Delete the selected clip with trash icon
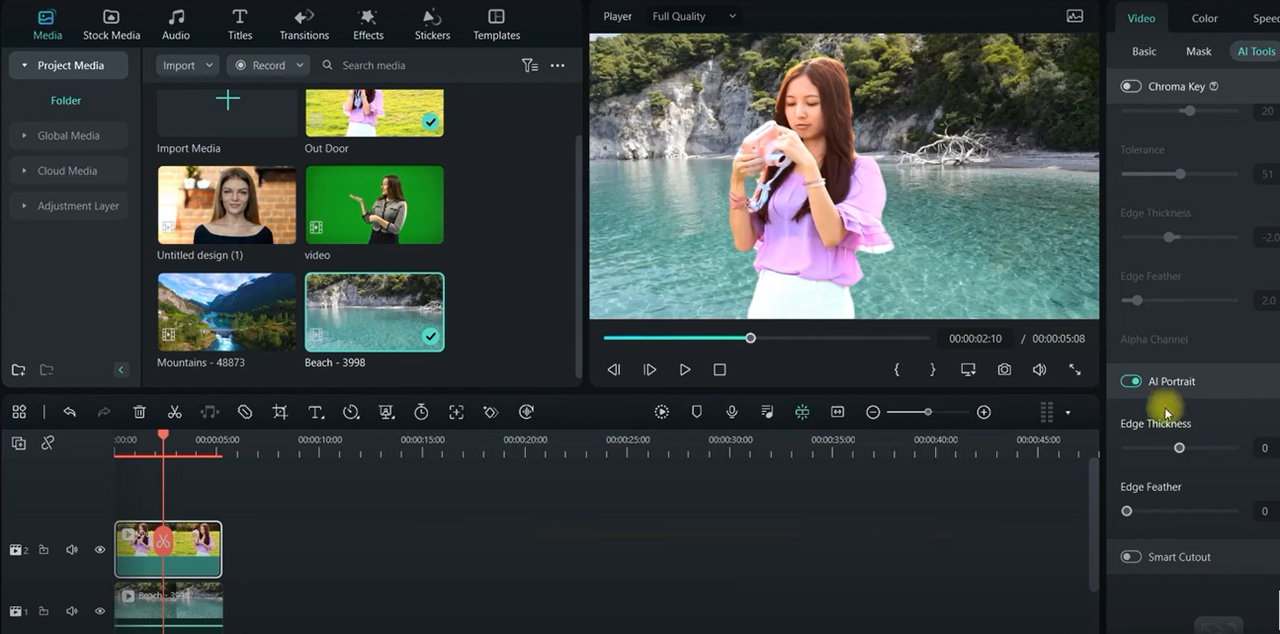Viewport: 1280px width, 634px height. 140,412
